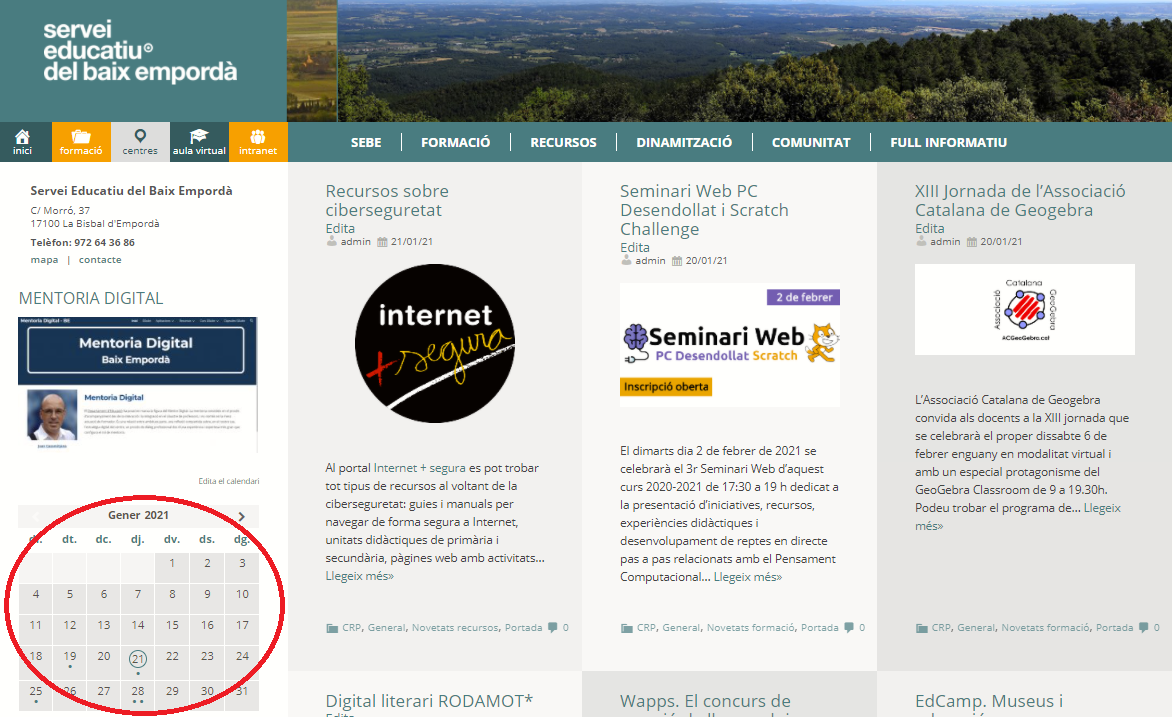
Task: Open the FORMACIÓ menu
Action: tap(455, 142)
